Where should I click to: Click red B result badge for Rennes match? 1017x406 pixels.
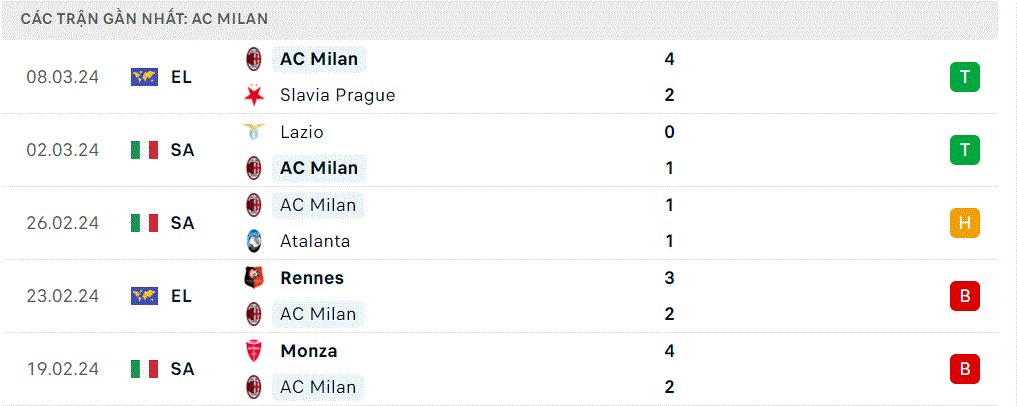[x=964, y=296]
